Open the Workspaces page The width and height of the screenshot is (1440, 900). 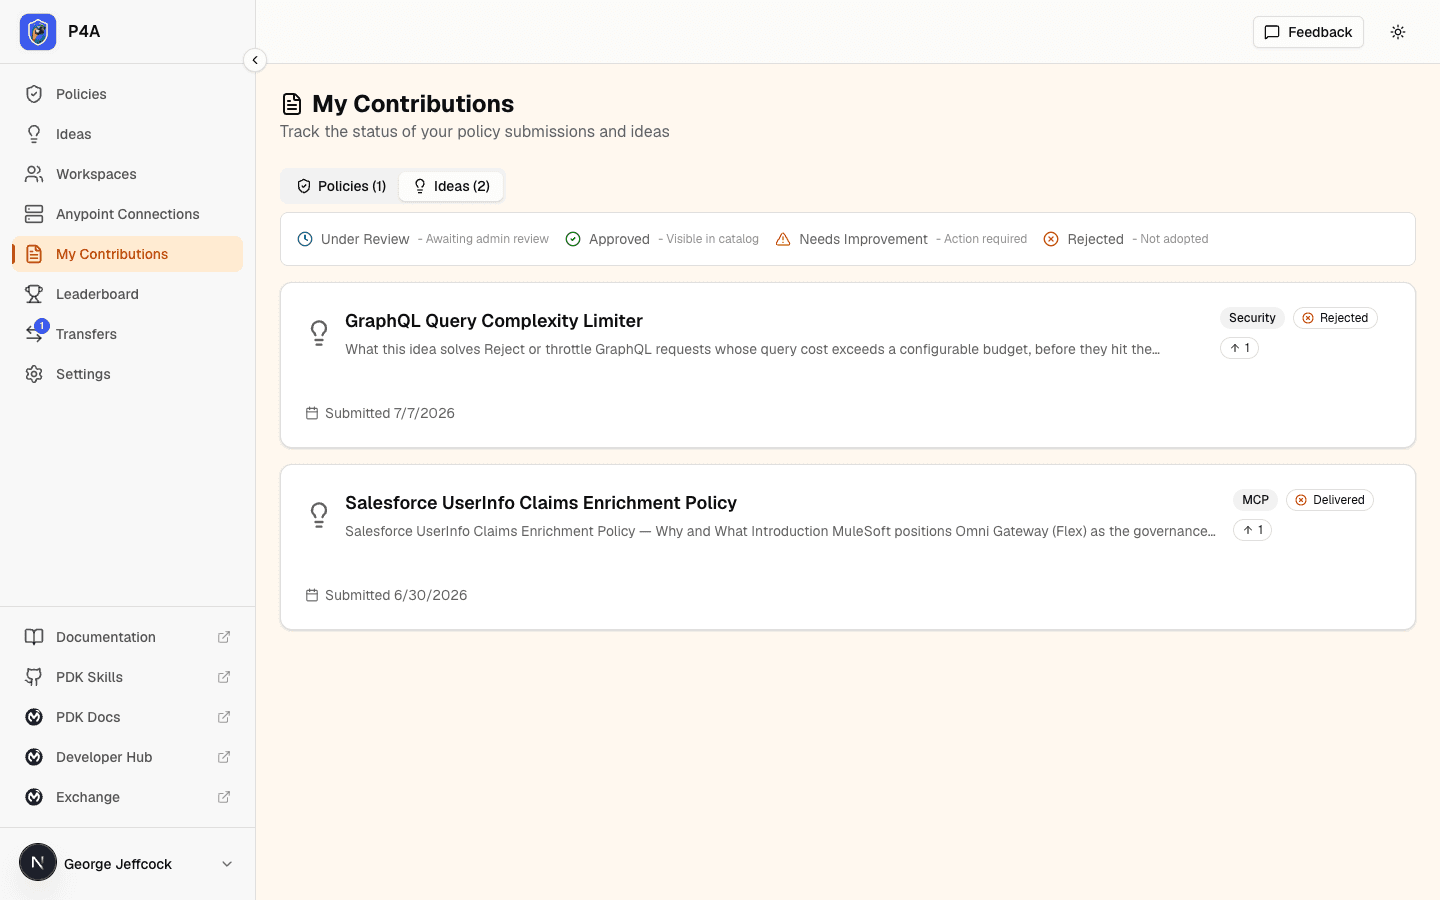pos(128,174)
